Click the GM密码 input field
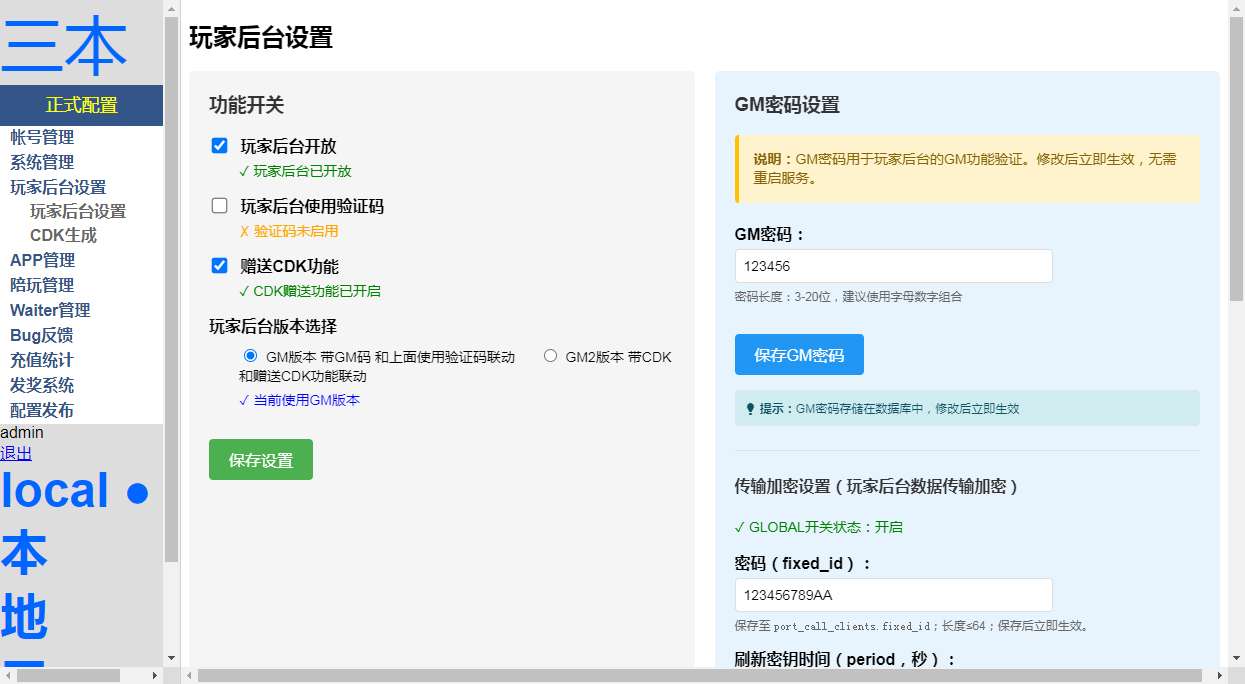The image size is (1245, 684). pyautogui.click(x=892, y=266)
